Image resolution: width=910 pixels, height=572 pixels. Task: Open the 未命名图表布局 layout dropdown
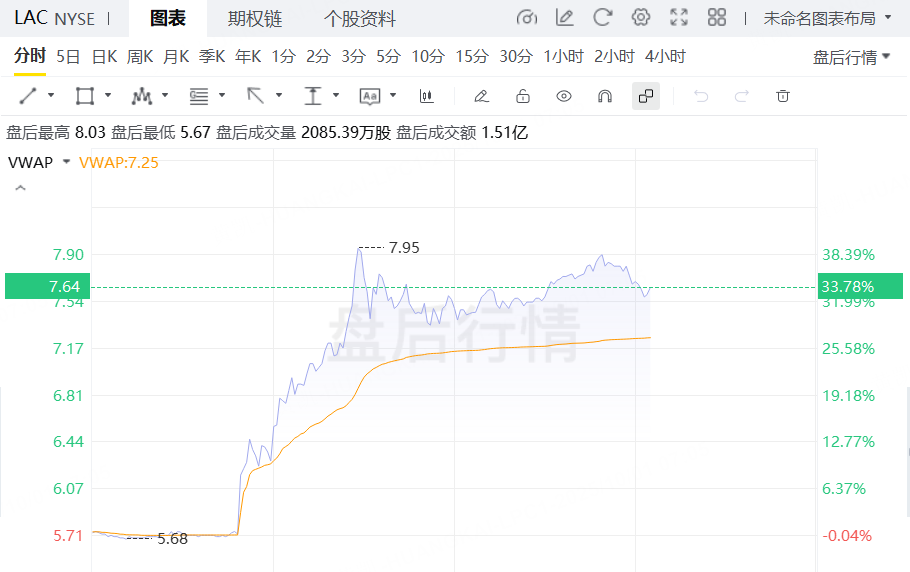[827, 18]
